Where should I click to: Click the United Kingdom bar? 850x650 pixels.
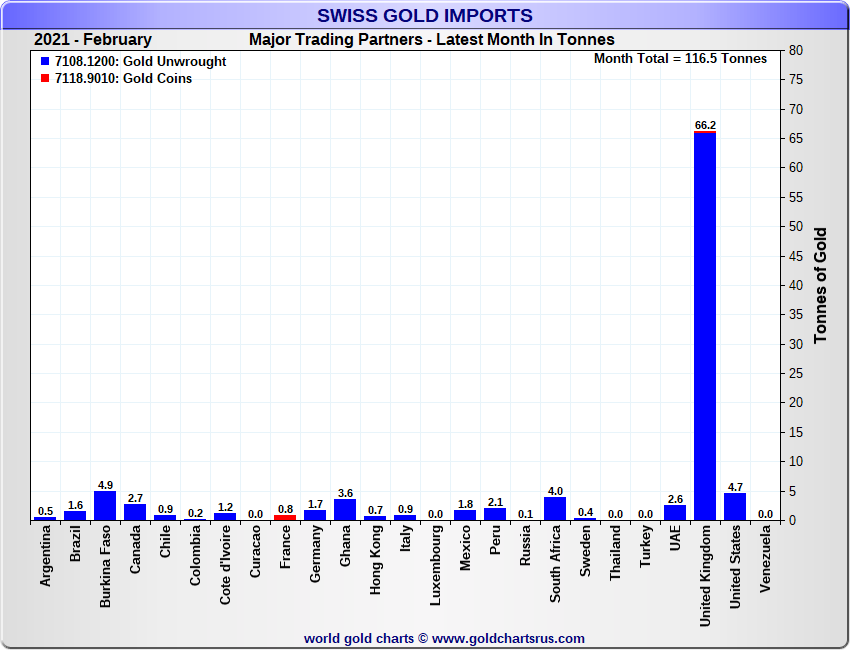point(705,325)
